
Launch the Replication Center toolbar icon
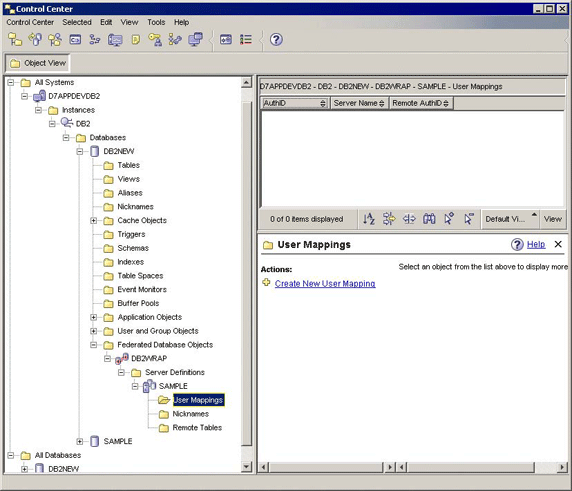coord(35,39)
